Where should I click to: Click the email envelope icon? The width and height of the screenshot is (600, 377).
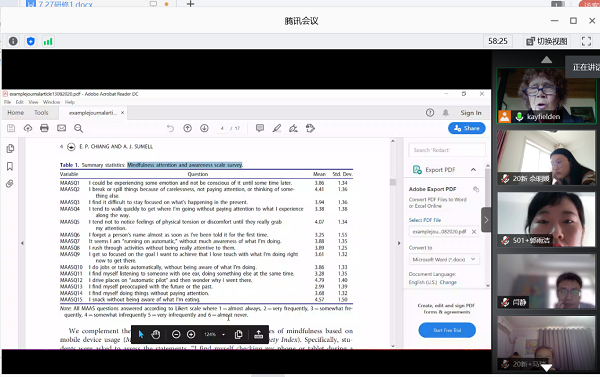pyautogui.click(x=61, y=128)
